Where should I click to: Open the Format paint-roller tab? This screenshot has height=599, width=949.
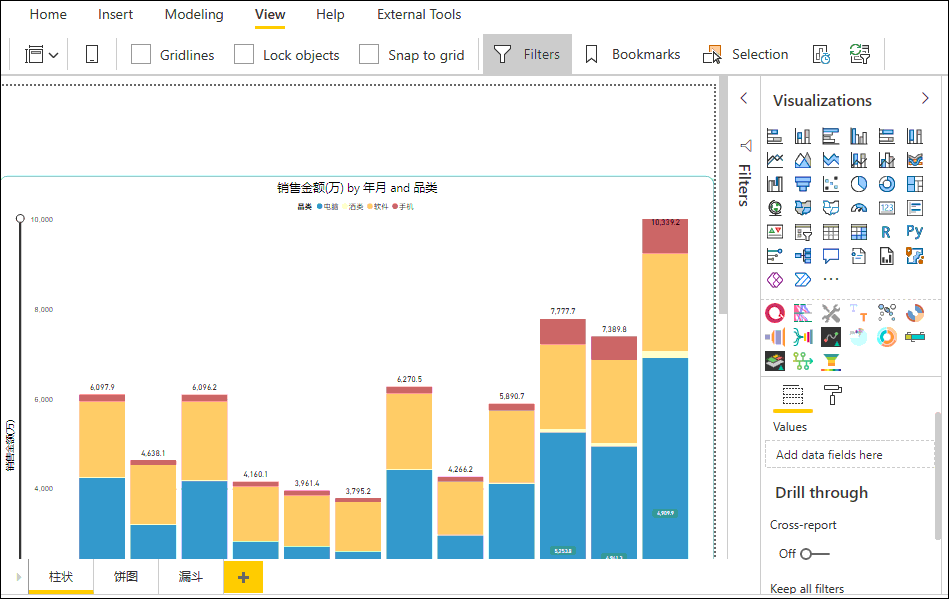pos(833,395)
